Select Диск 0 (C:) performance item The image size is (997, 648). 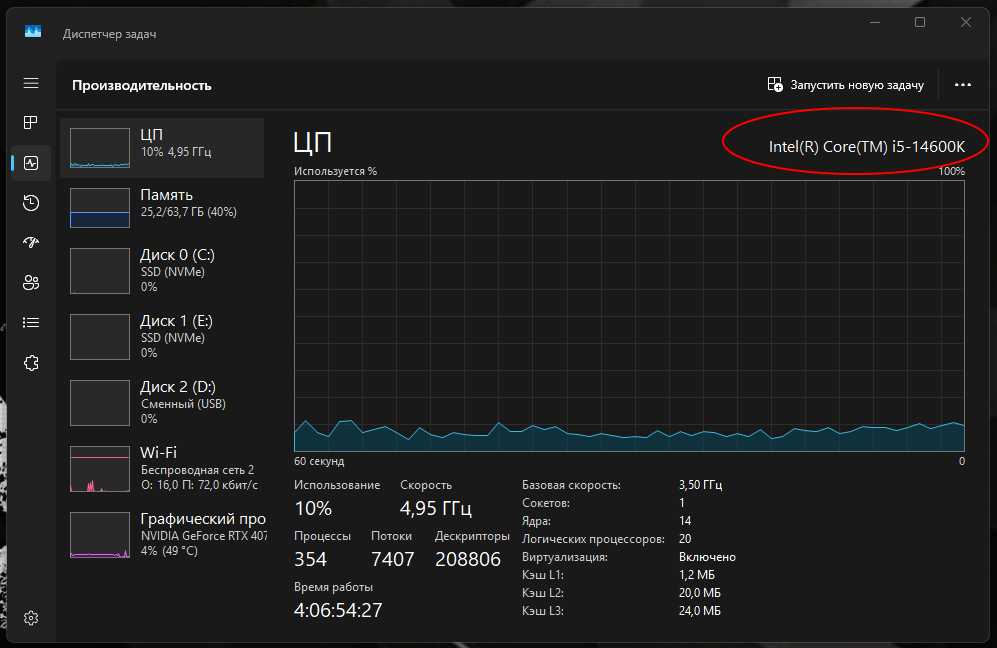tap(162, 270)
